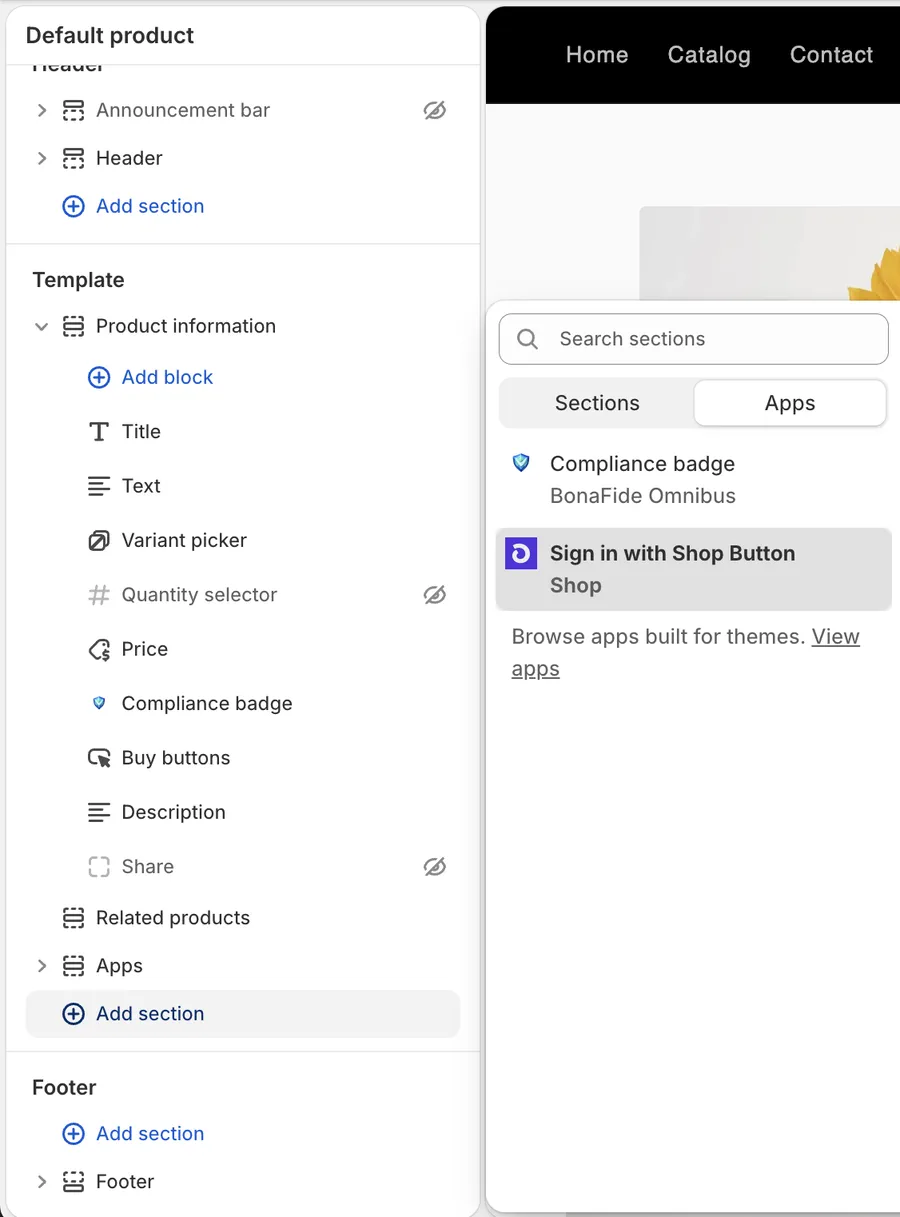Click the Variant picker block icon

pyautogui.click(x=99, y=541)
